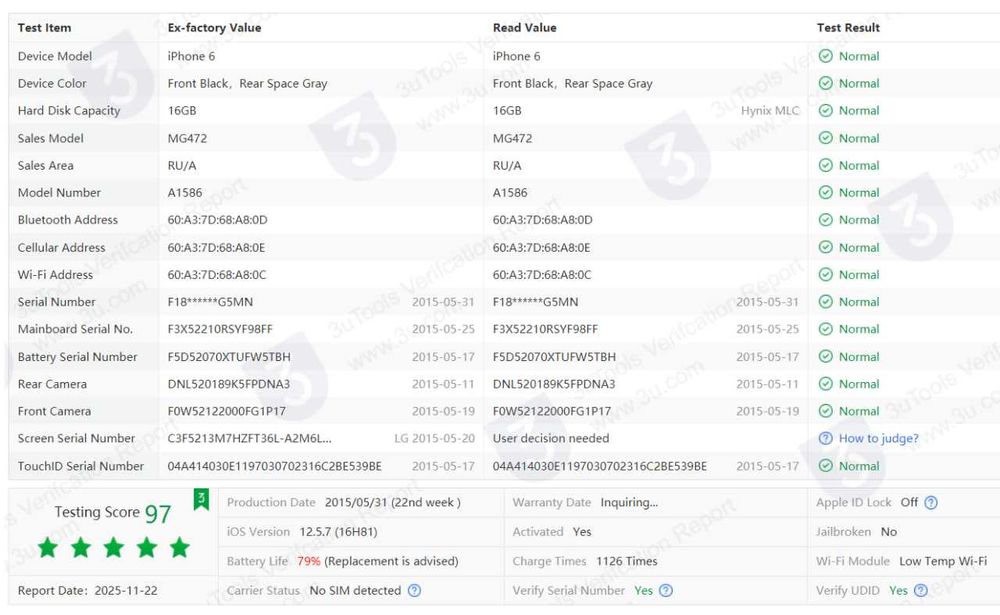Open help icon next to Apple ID Lock
The image size is (1000, 615).
pyautogui.click(x=930, y=503)
